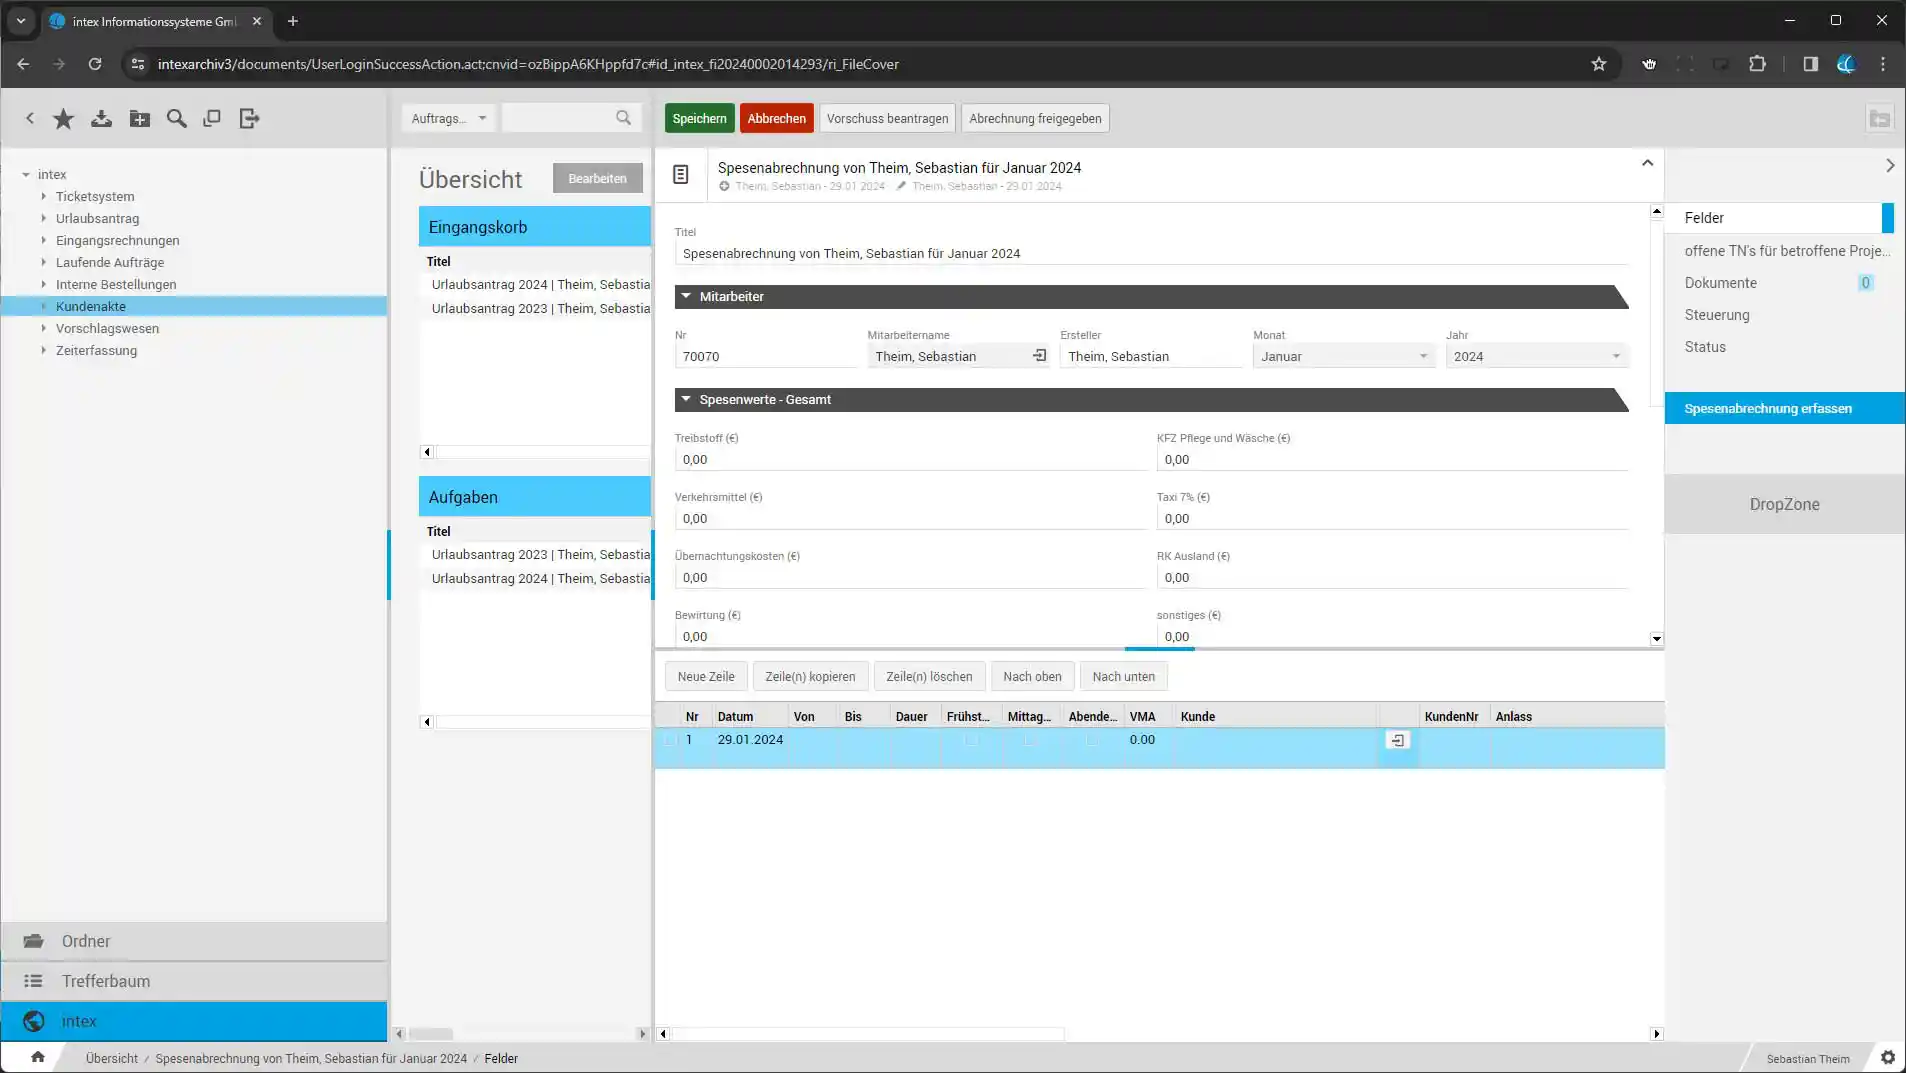Click the logout exit icon in sidebar toolbar
1906x1073 pixels.
coord(249,119)
